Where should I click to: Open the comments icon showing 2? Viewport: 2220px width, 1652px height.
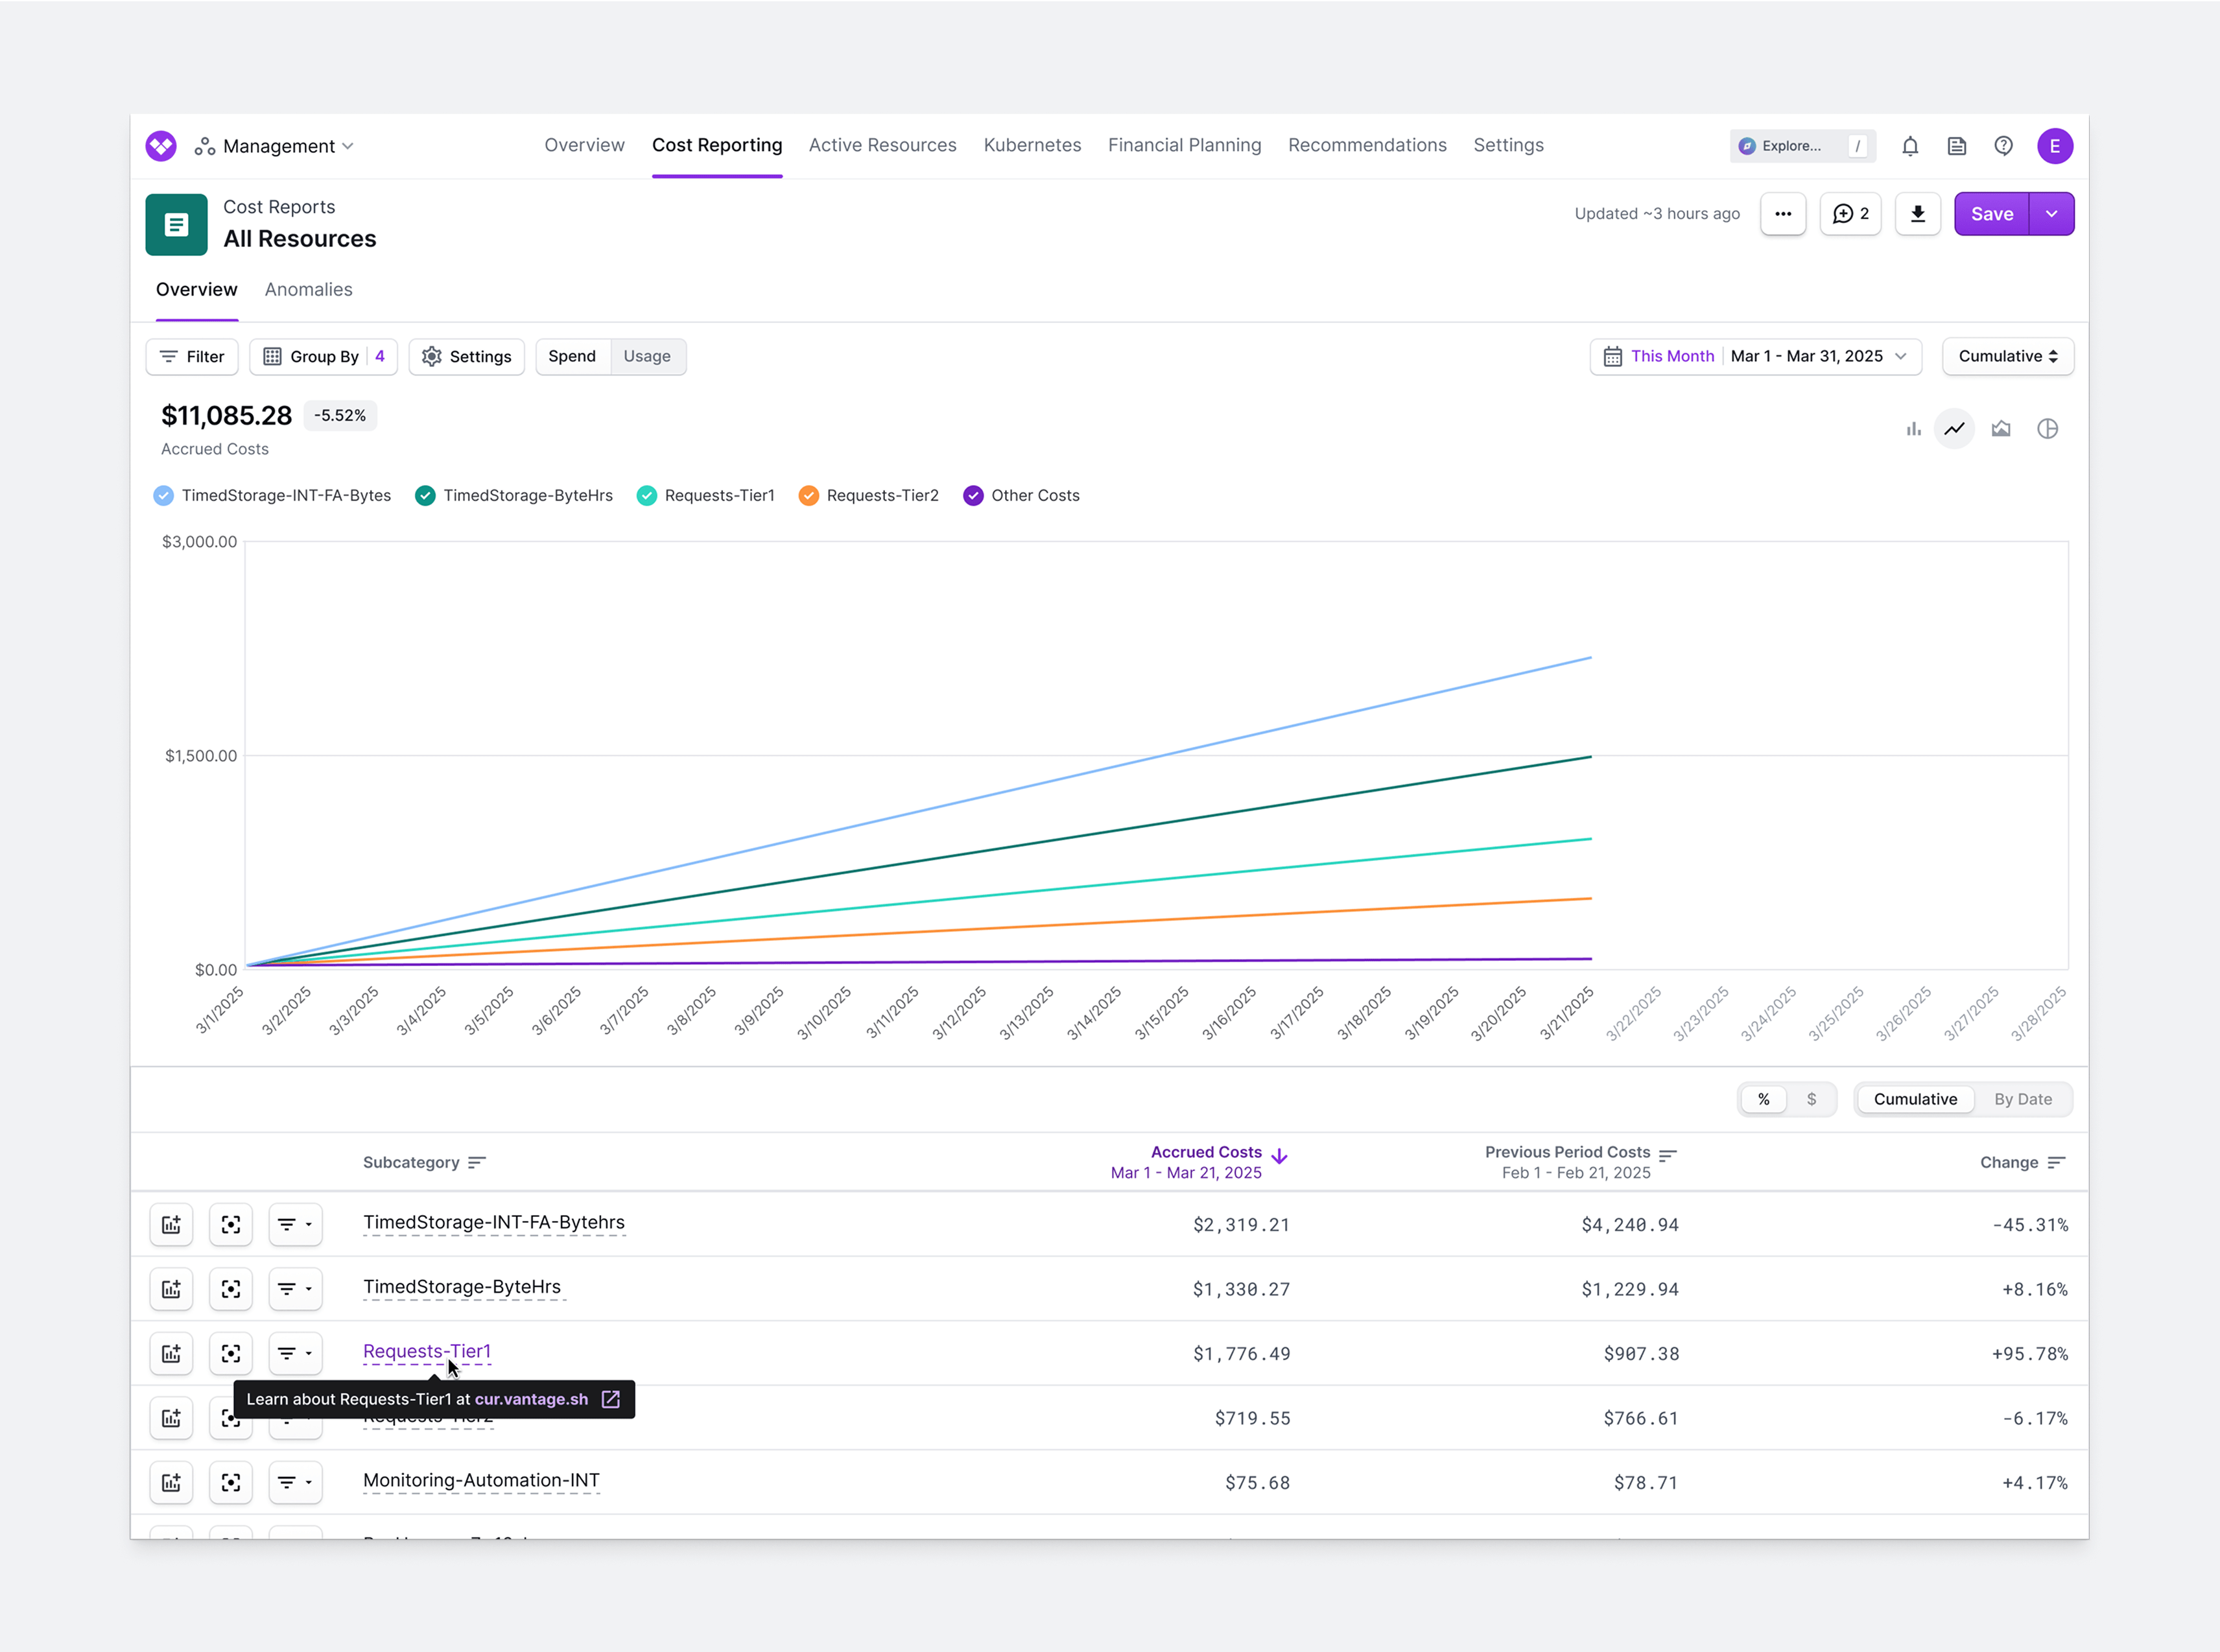[x=1850, y=214]
